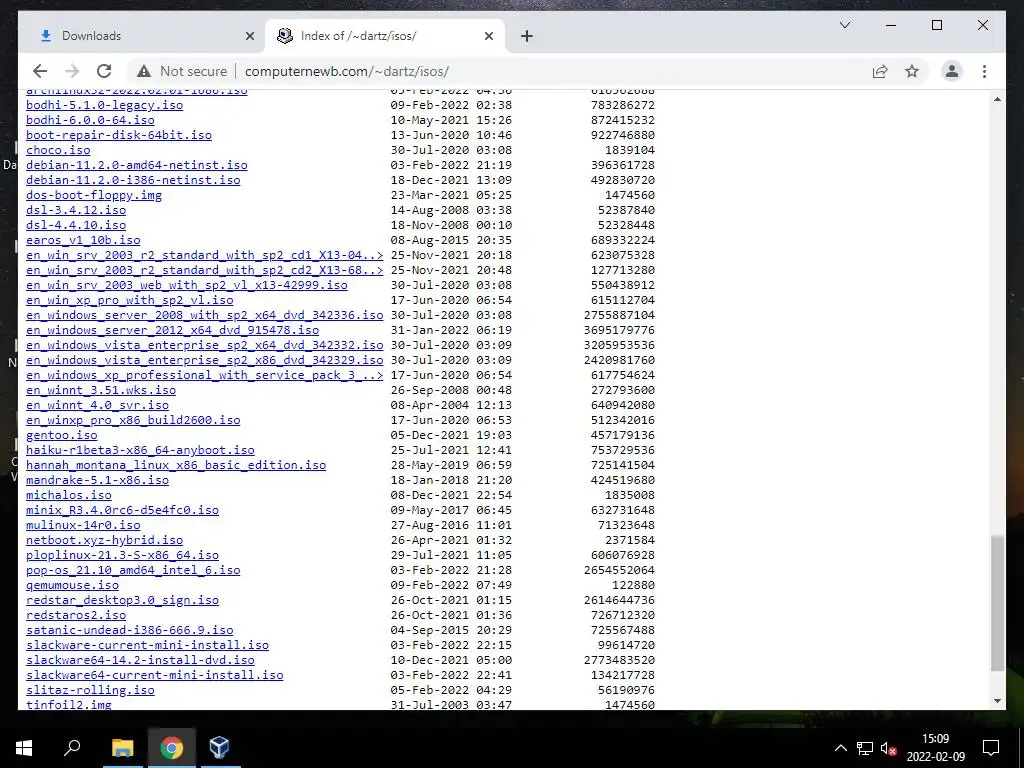Click the muted volume tray icon
The height and width of the screenshot is (768, 1024).
point(888,748)
